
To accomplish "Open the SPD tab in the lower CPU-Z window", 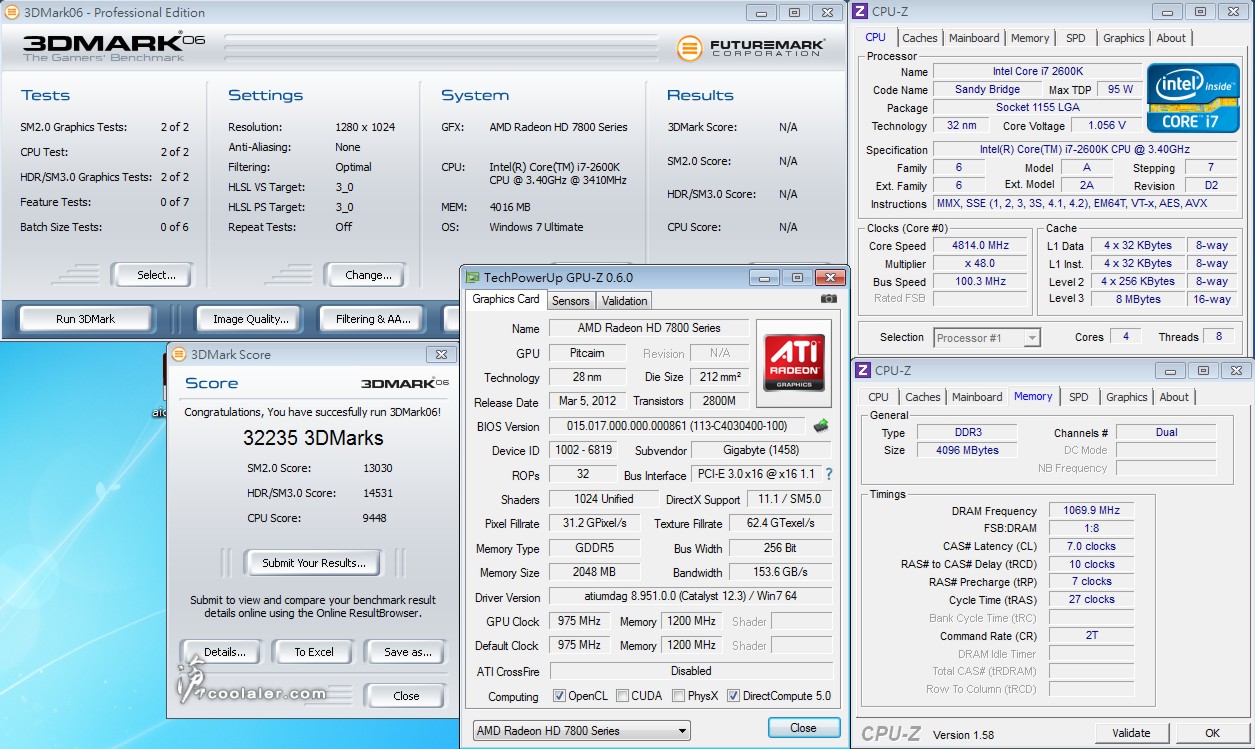I will (x=1078, y=397).
